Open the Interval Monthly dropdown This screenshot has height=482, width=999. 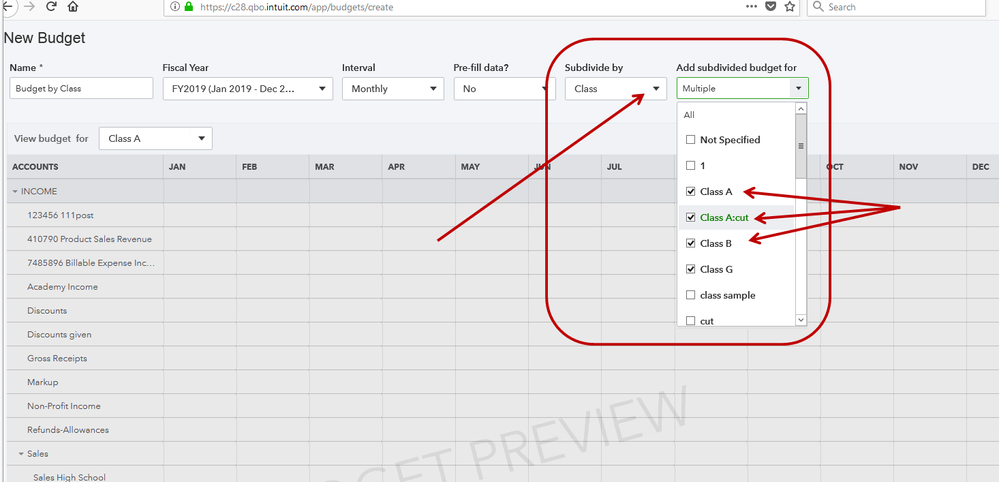click(x=393, y=89)
